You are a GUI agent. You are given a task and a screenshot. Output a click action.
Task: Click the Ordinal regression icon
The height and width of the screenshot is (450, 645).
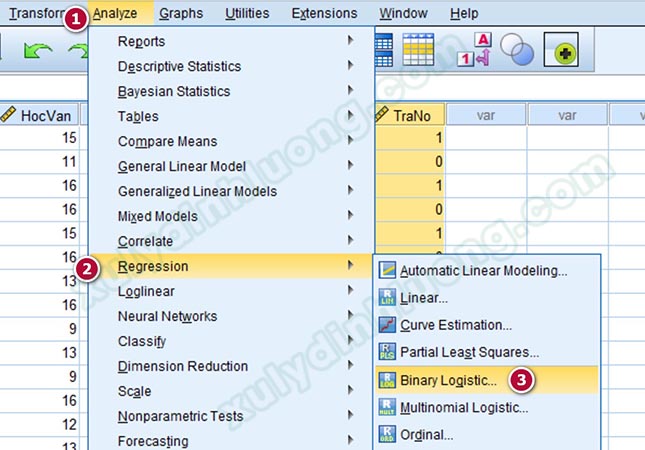(387, 434)
